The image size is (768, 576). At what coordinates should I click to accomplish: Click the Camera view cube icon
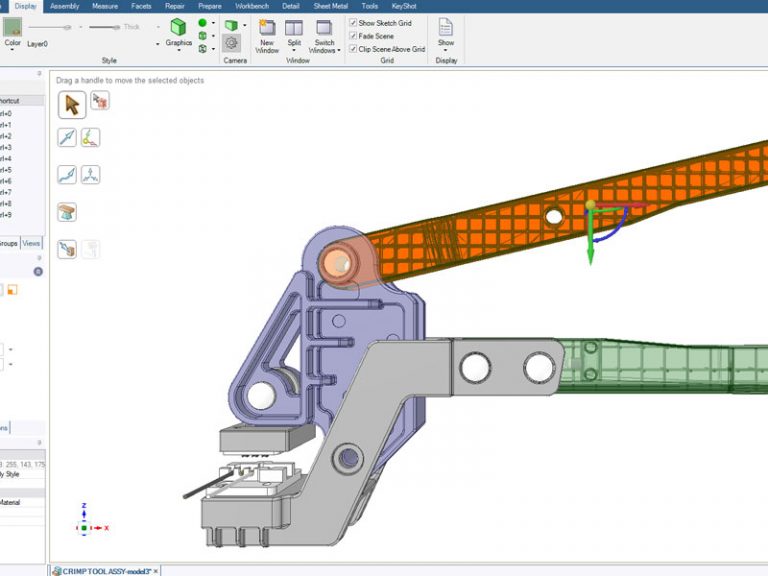coord(231,25)
